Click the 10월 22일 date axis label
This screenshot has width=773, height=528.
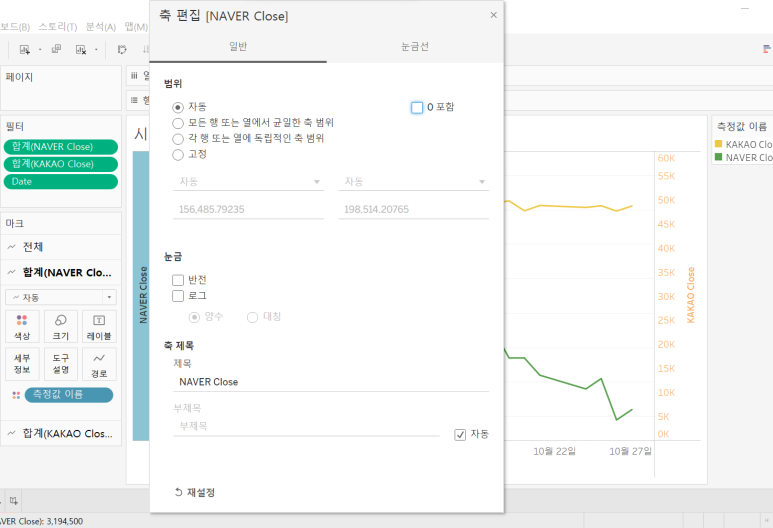554,451
